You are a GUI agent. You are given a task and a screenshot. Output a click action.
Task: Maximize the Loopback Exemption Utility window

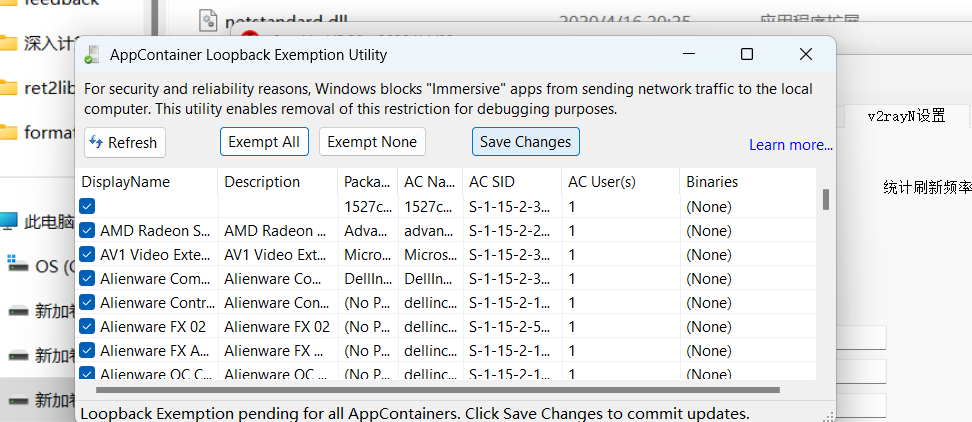coord(746,54)
